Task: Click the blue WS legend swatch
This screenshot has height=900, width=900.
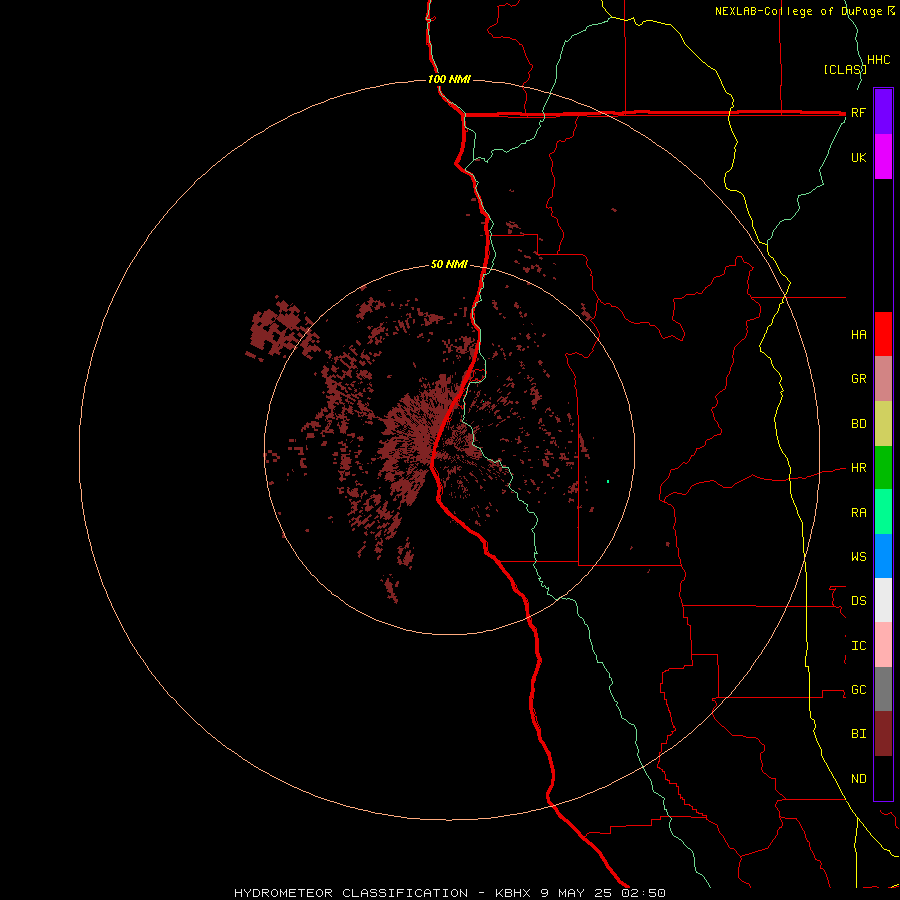Action: point(883,556)
